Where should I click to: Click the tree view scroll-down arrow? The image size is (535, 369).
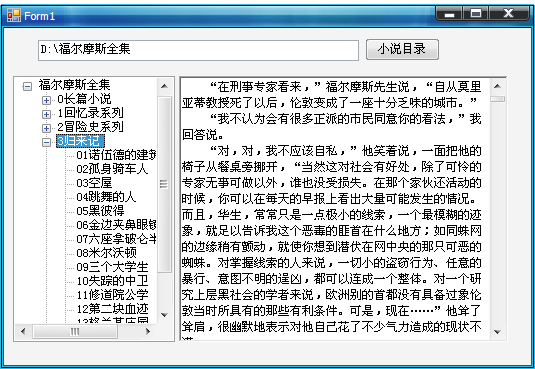point(164,315)
